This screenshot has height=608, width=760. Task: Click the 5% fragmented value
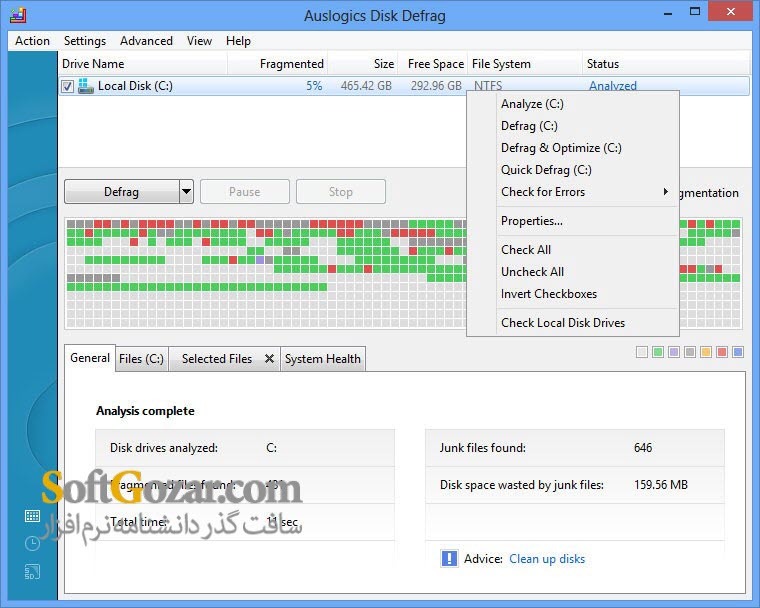(x=314, y=86)
